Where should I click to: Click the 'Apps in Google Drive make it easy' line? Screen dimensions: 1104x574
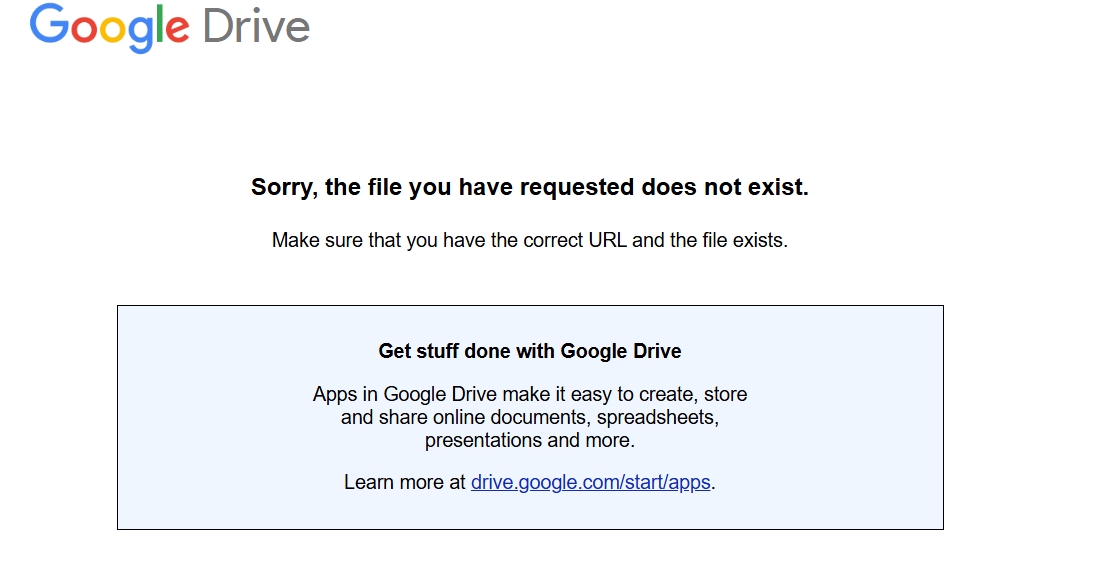(x=530, y=394)
